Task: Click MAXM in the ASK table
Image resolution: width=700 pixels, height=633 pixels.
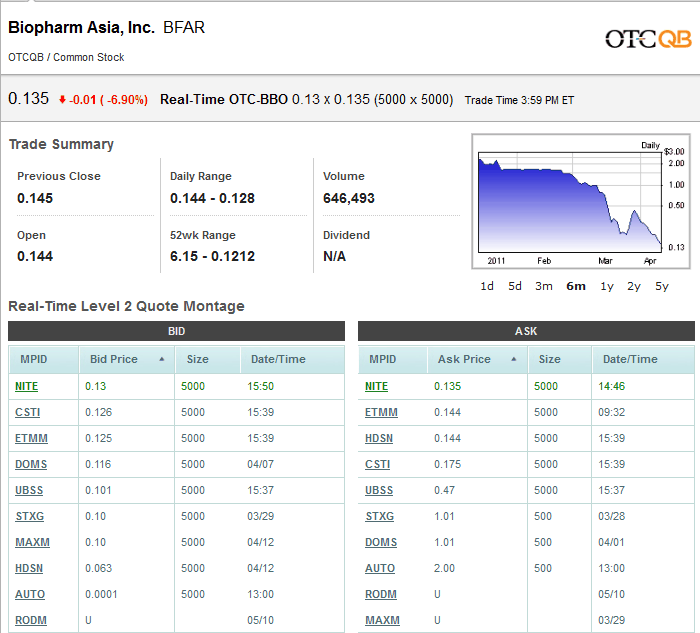Action: (x=382, y=620)
